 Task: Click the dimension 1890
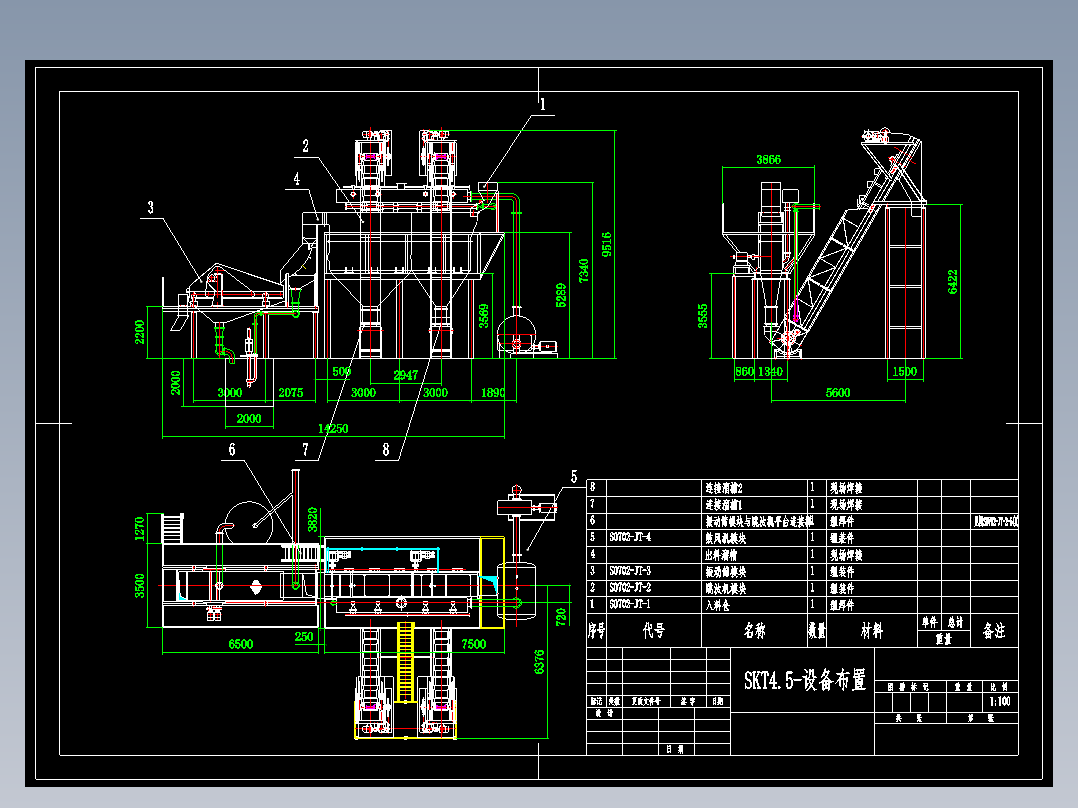tap(493, 393)
